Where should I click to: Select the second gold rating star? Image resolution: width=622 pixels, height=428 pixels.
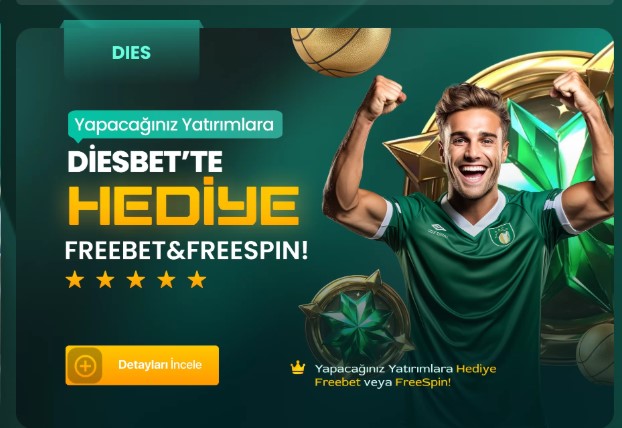[106, 280]
